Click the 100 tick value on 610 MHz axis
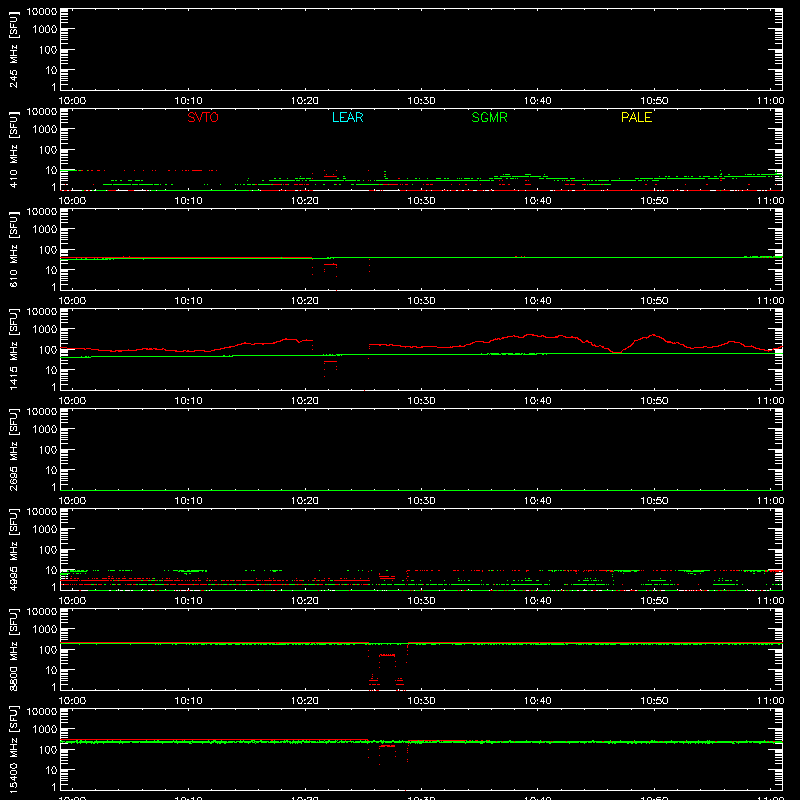Viewport: 800px width, 800px height. click(x=48, y=249)
